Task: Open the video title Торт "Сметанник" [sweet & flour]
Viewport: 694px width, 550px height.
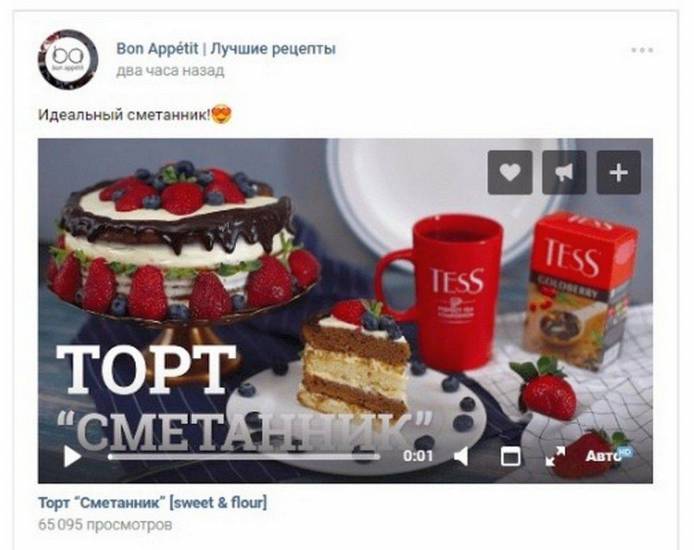Action: [x=153, y=503]
